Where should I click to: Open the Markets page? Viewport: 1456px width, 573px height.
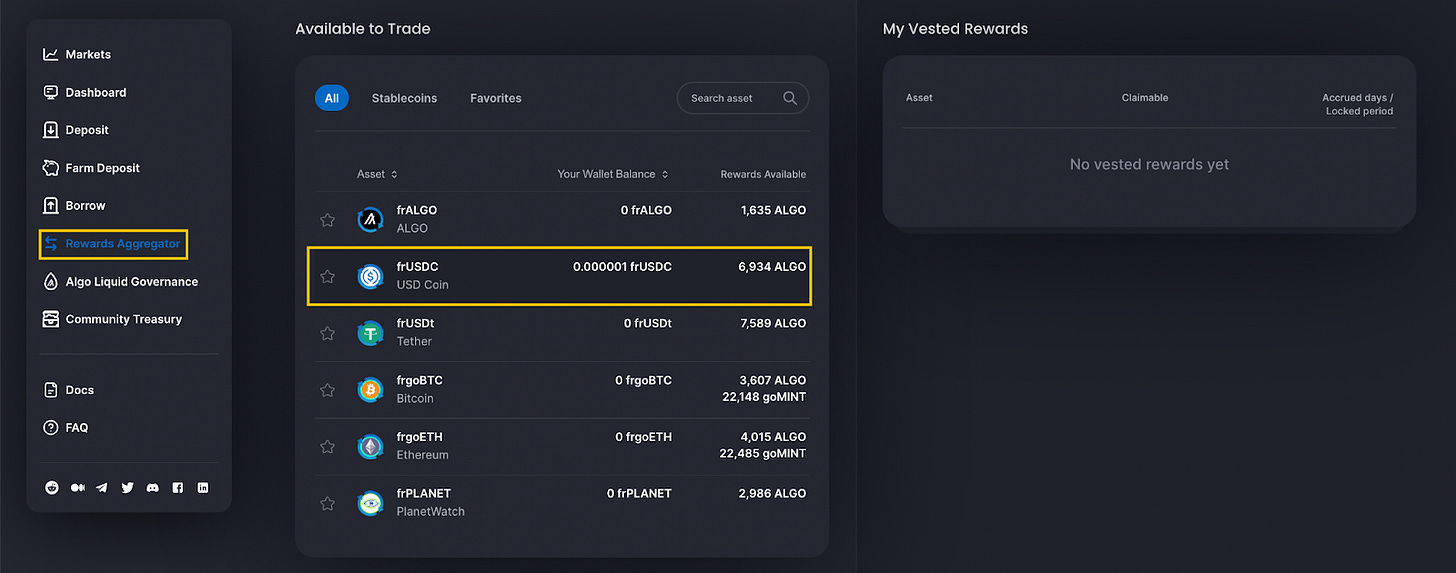click(x=88, y=54)
